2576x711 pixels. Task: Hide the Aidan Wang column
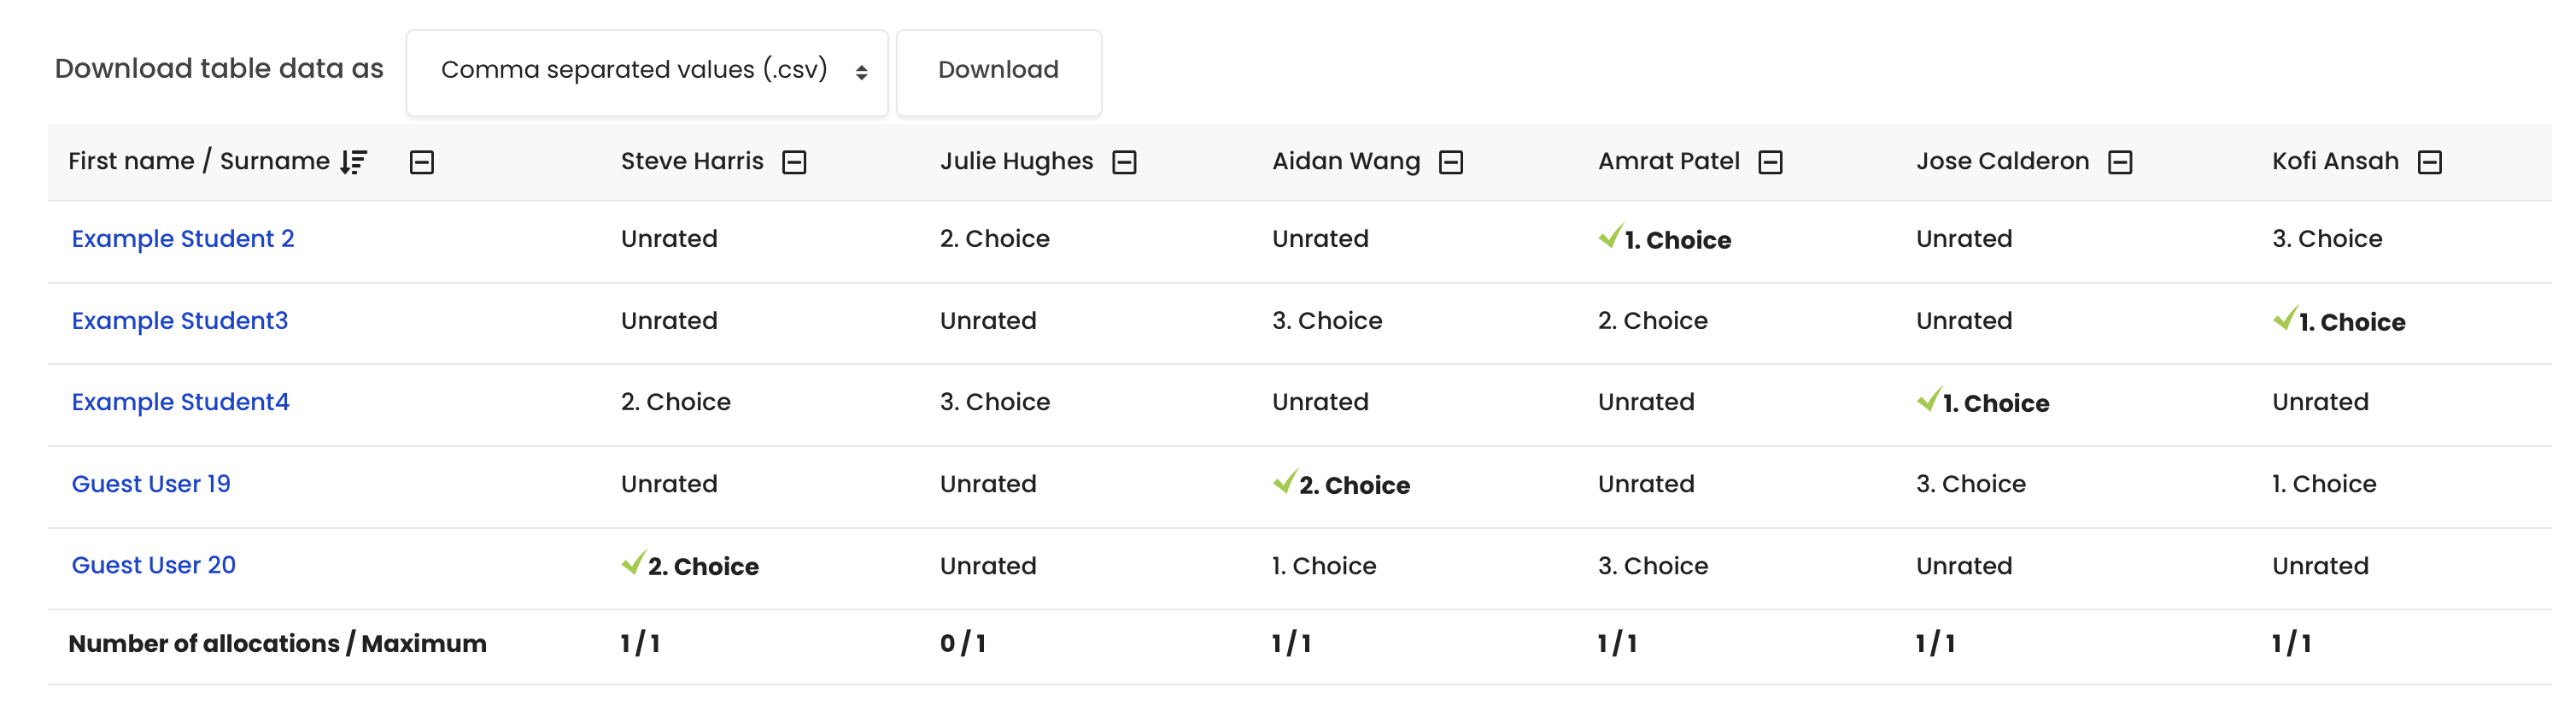point(1451,162)
